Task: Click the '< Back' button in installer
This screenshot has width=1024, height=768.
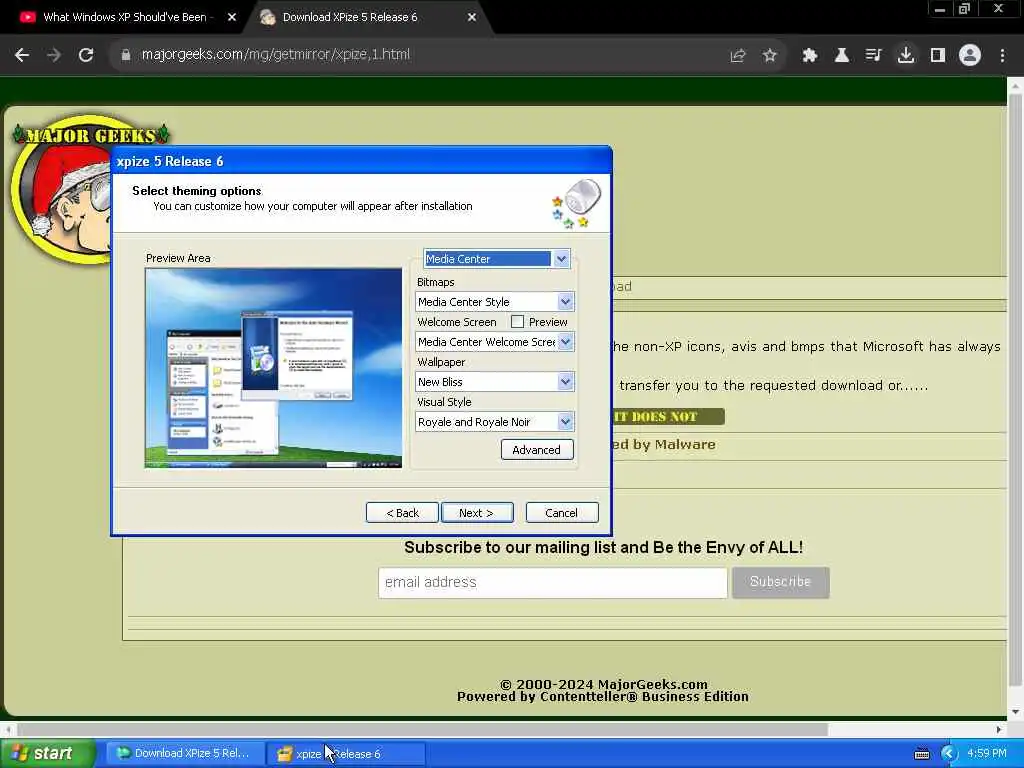Action: coord(402,513)
